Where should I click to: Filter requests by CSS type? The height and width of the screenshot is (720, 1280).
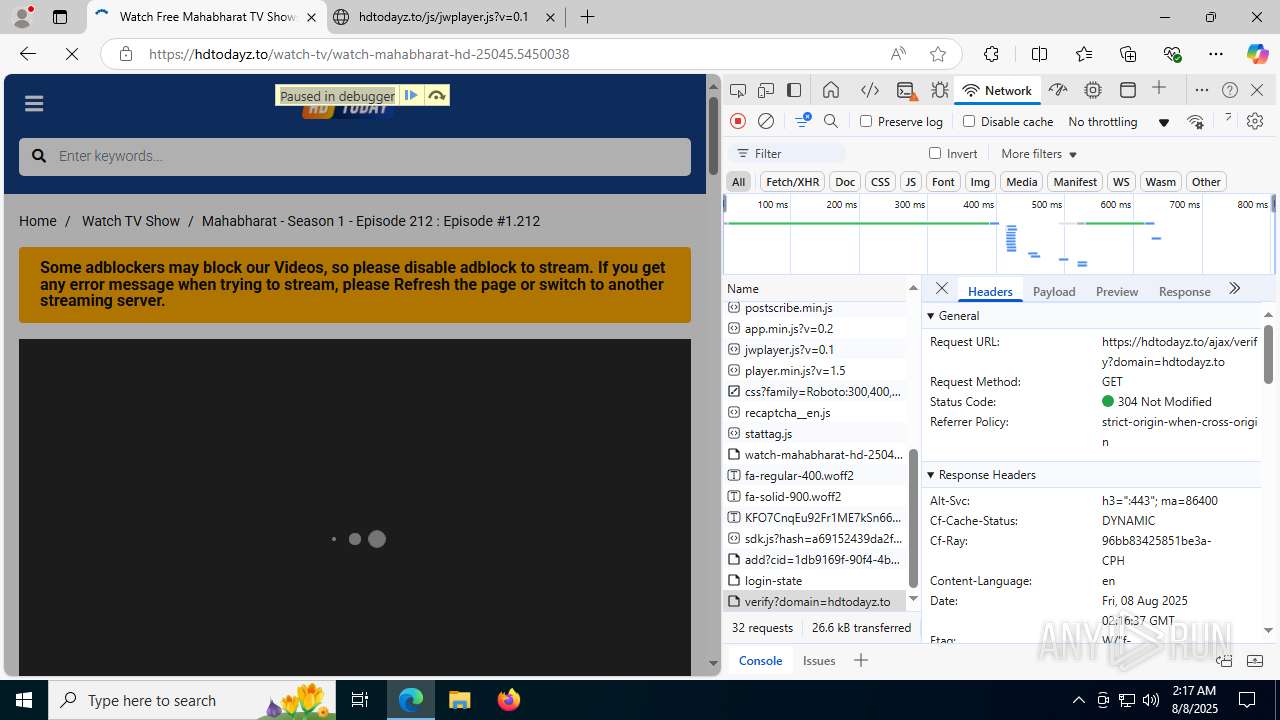click(880, 182)
